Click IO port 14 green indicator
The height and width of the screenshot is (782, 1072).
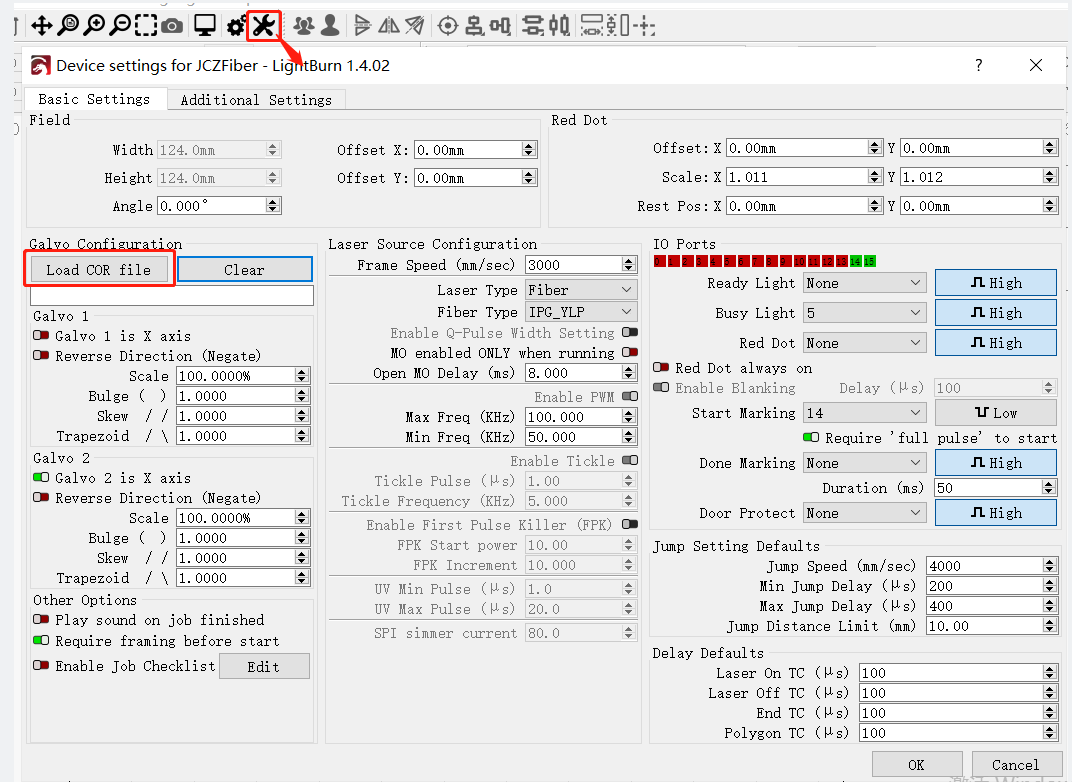pos(855,261)
